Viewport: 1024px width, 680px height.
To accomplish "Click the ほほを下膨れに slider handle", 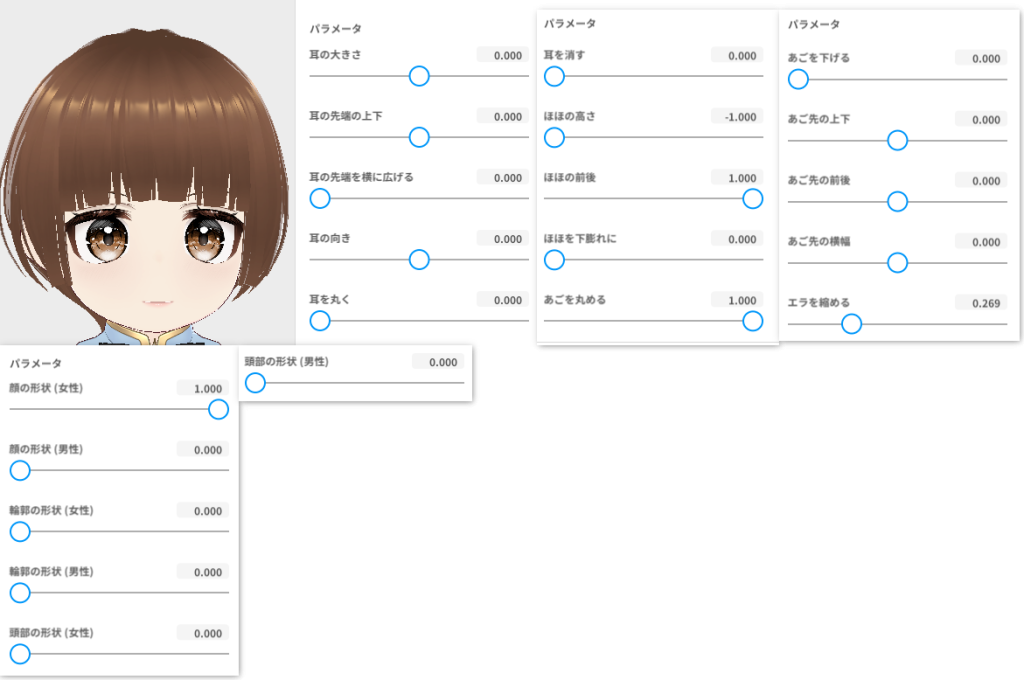I will 554,260.
